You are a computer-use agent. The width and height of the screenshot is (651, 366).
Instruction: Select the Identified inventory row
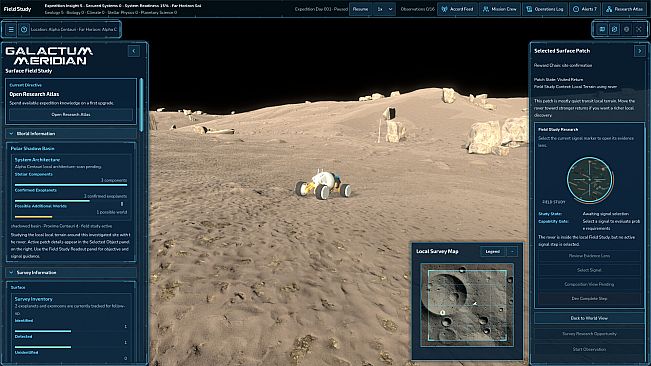(x=71, y=326)
